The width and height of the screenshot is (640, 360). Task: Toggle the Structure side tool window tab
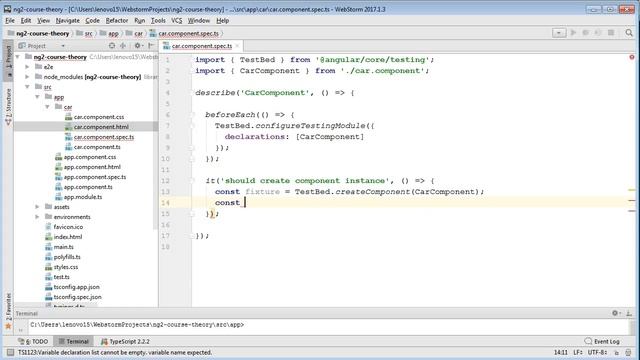point(8,106)
